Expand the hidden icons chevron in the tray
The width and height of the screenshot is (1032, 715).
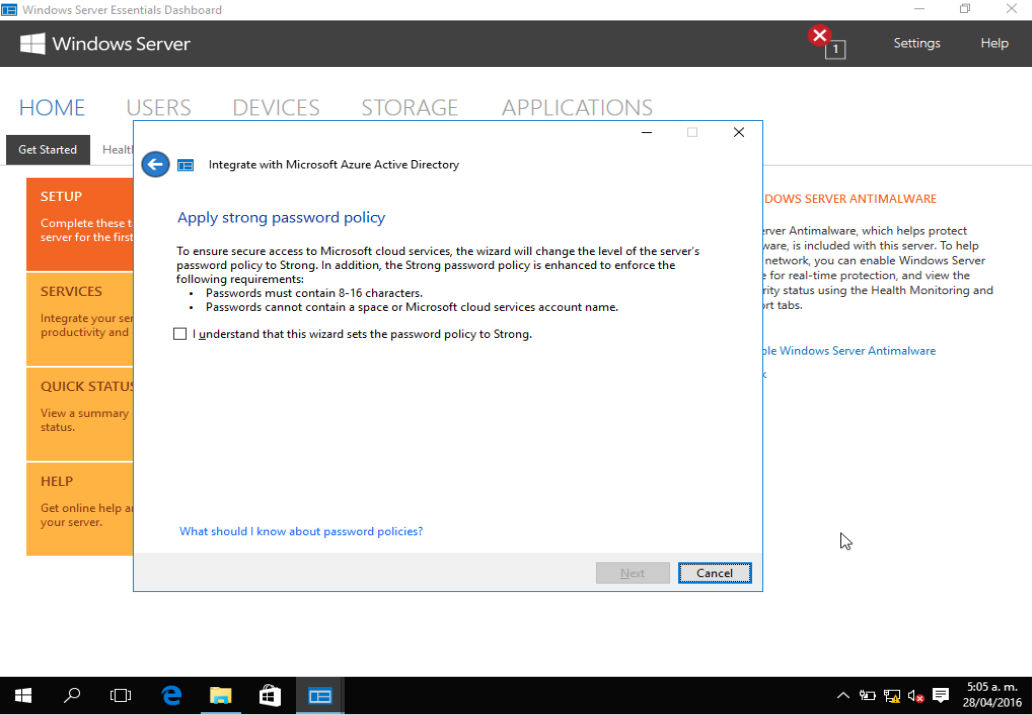click(x=843, y=694)
